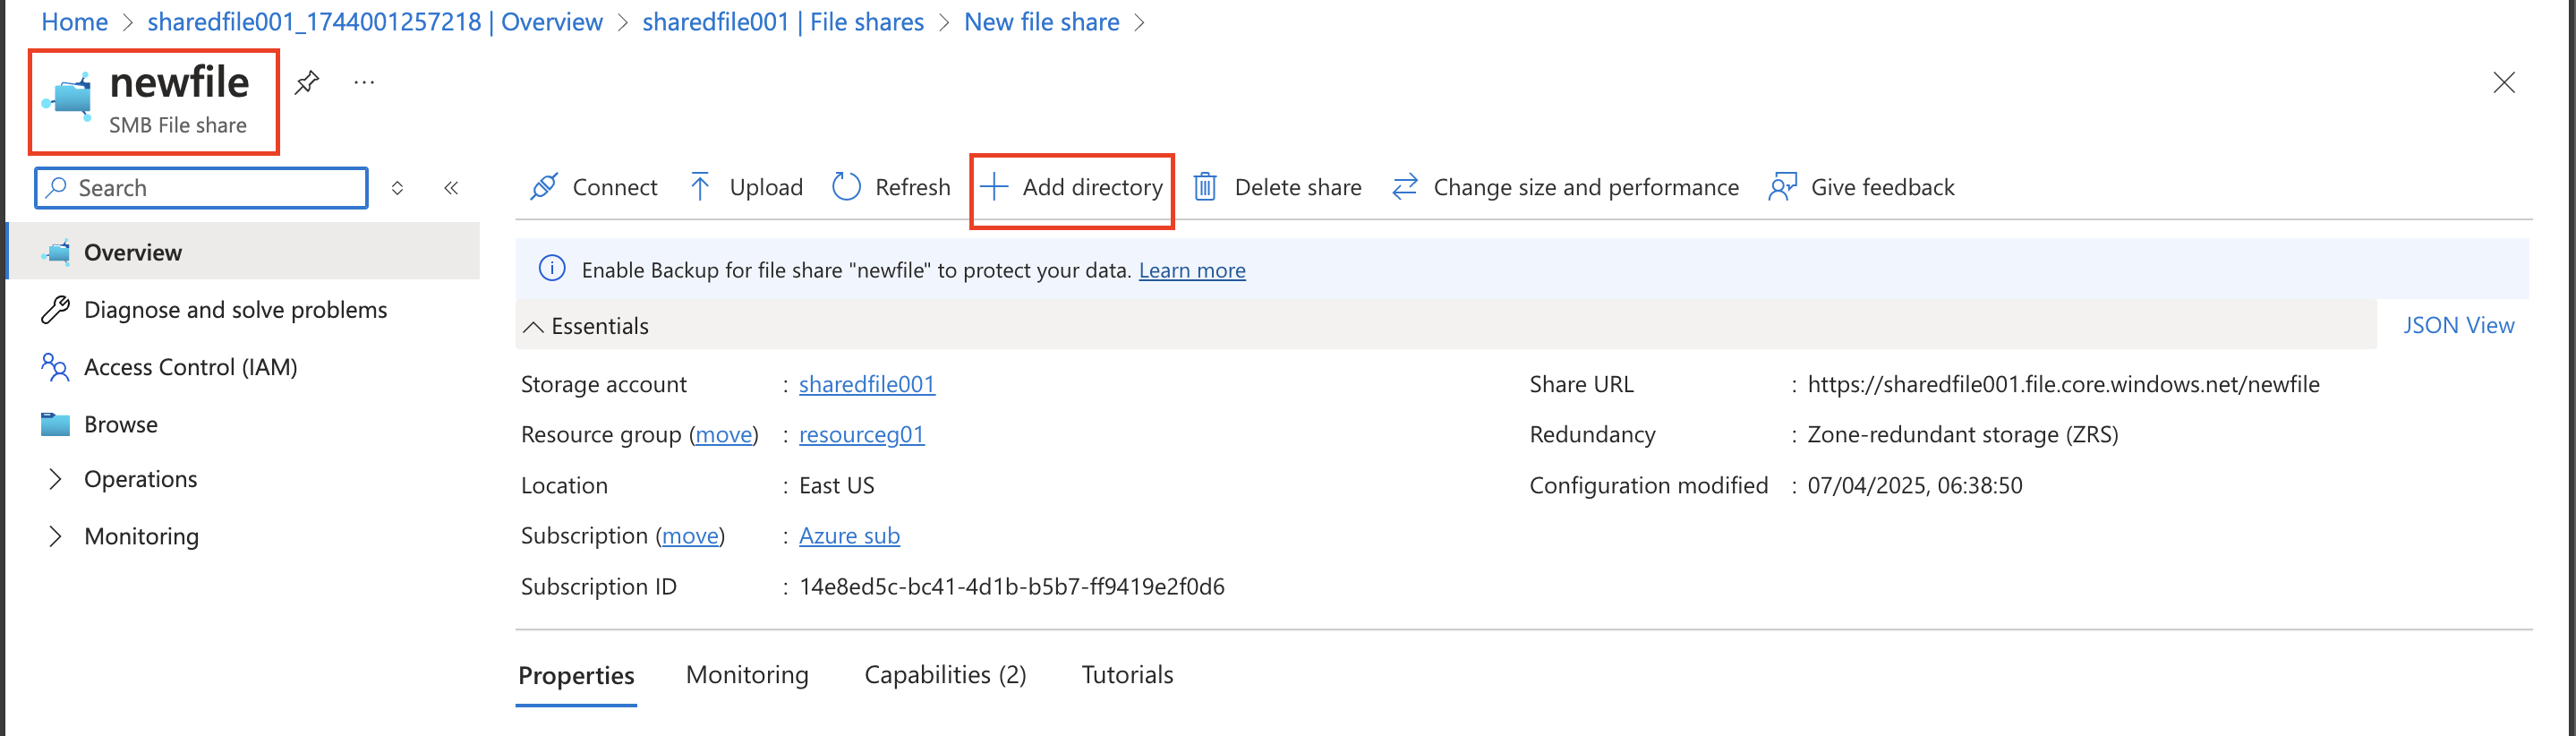Open sharedfile001_1744001257218 Overview breadcrumb
This screenshot has width=2576, height=736.
click(x=375, y=22)
